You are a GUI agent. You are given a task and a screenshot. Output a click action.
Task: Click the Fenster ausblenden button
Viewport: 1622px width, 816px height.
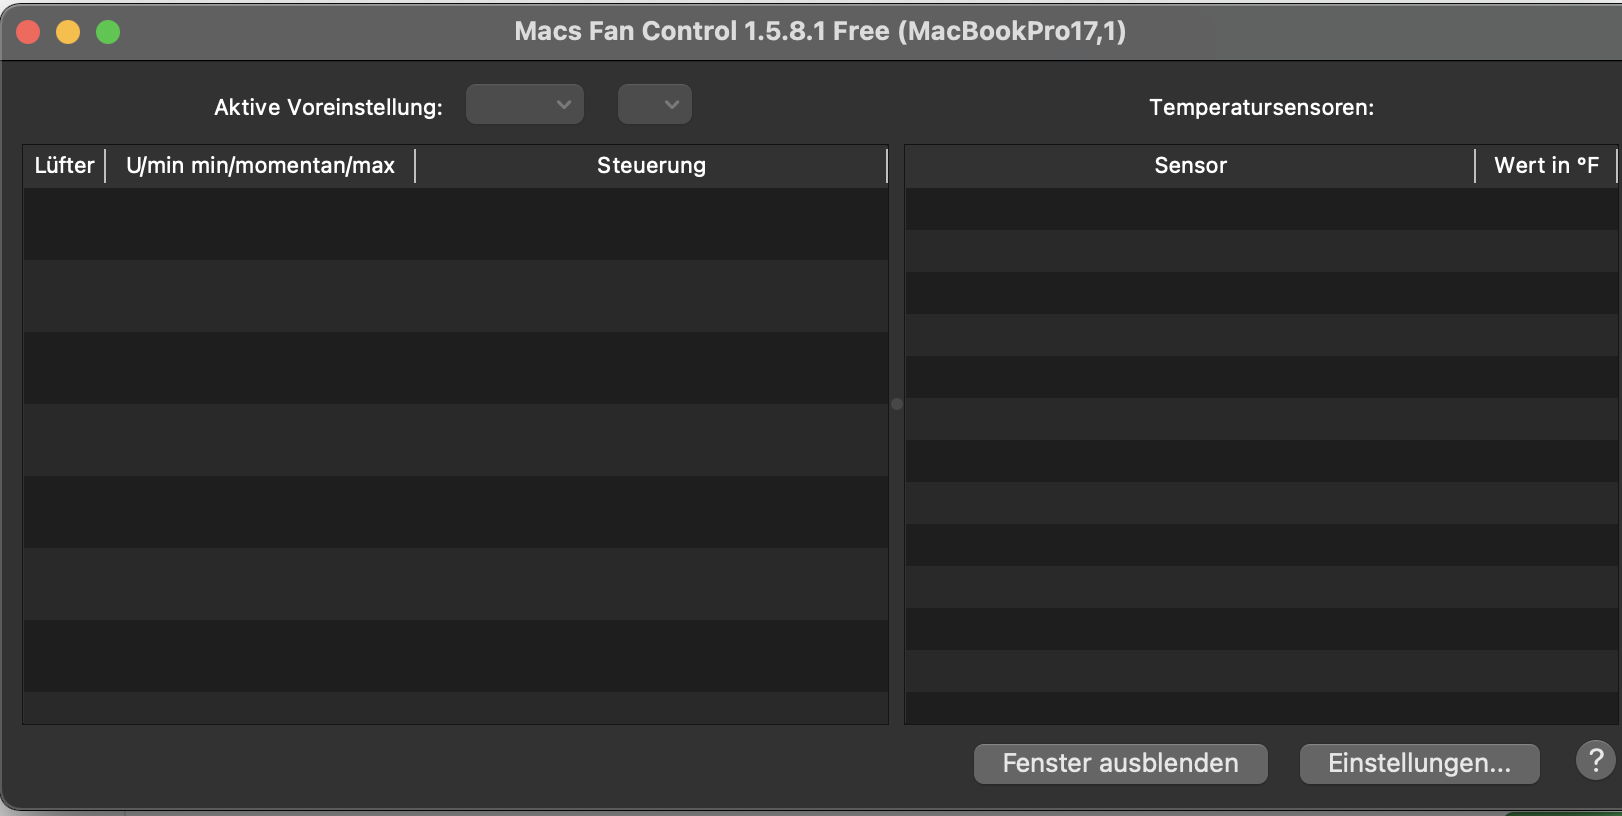[1119, 763]
